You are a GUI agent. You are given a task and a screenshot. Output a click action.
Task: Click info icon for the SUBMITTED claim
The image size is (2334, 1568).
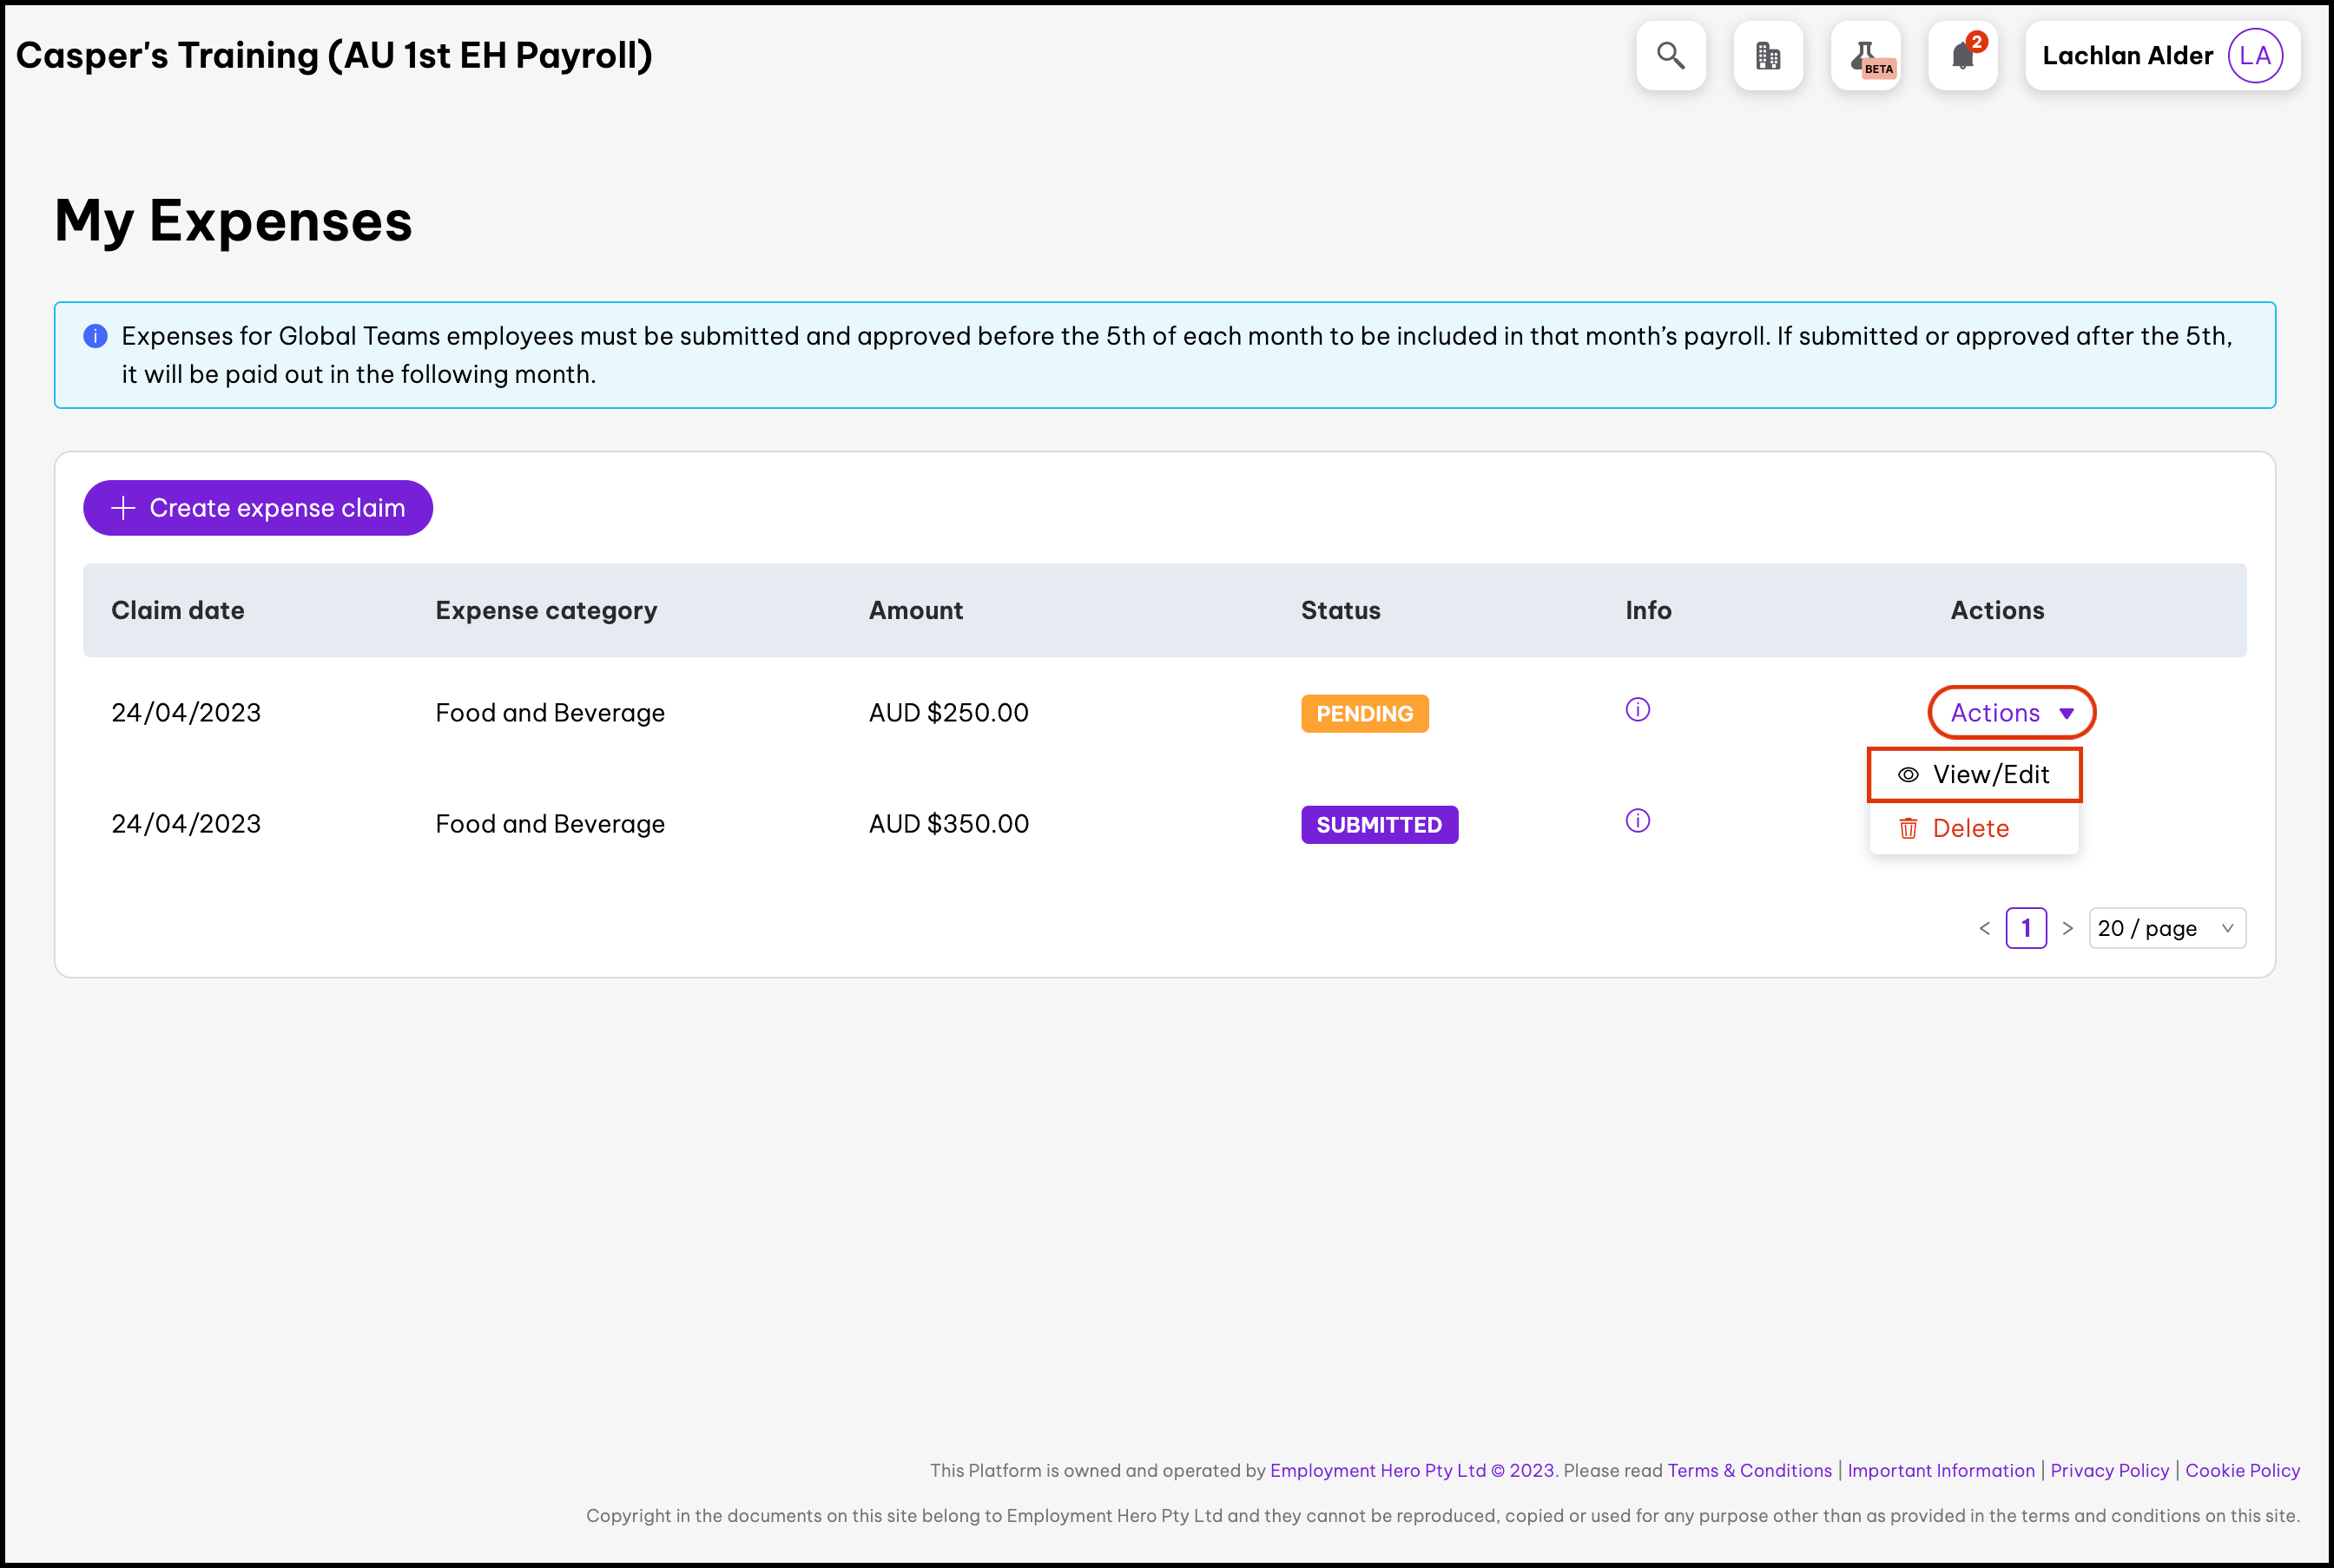1637,821
